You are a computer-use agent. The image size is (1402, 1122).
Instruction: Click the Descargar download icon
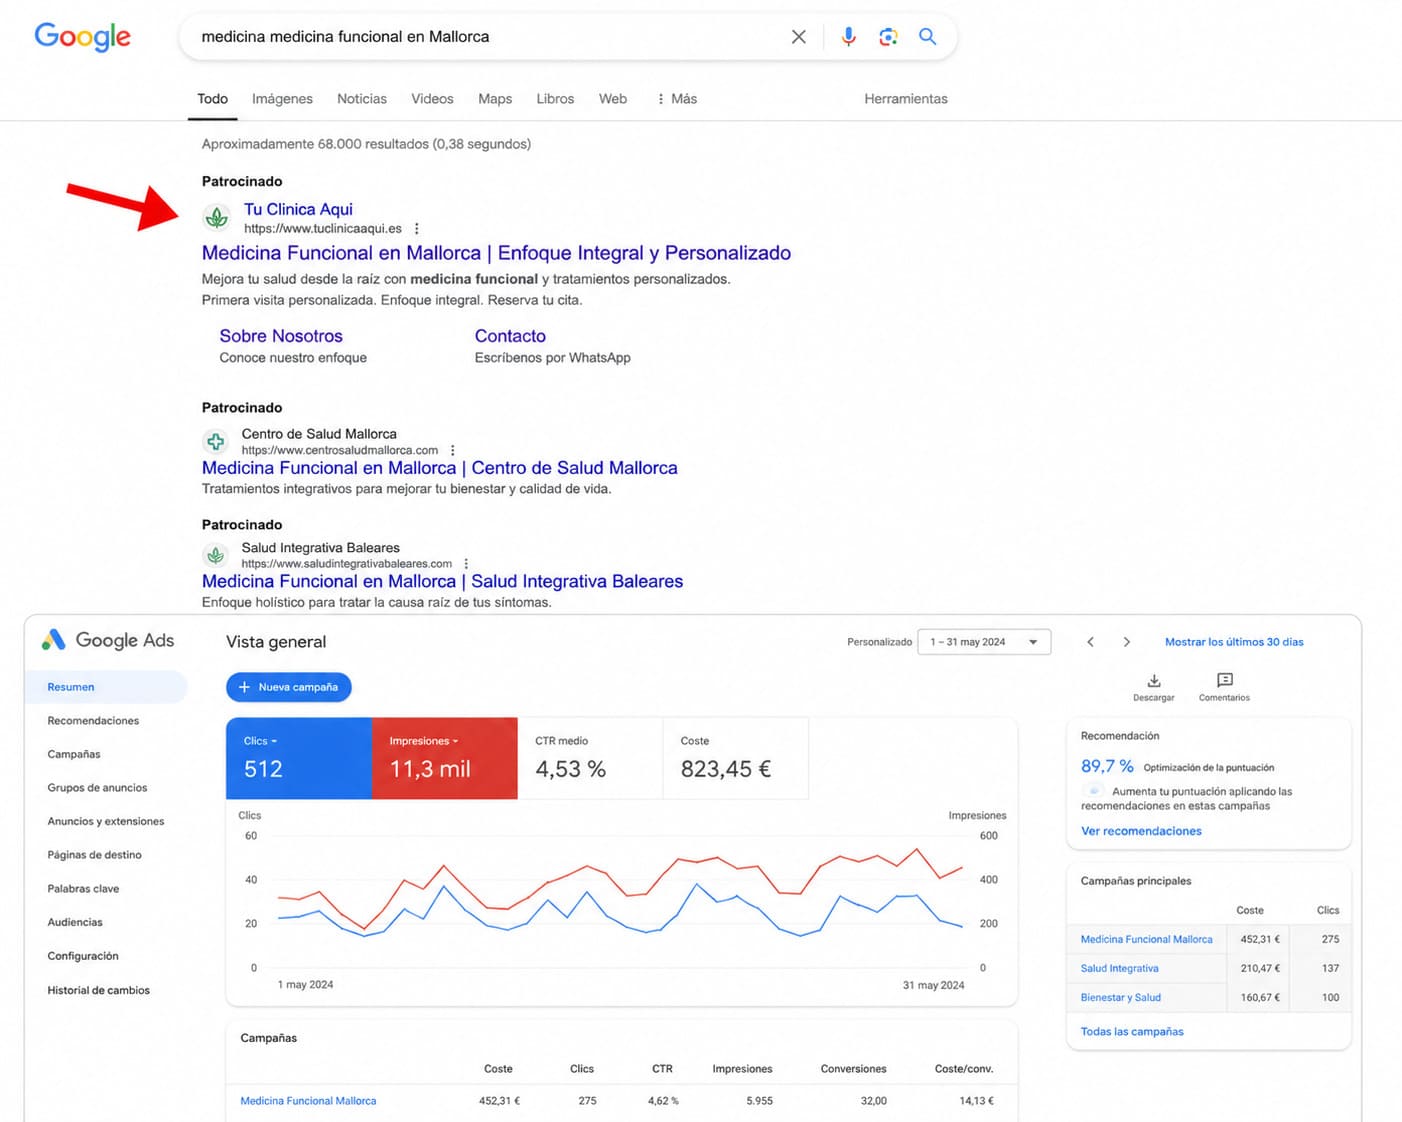[x=1154, y=681]
